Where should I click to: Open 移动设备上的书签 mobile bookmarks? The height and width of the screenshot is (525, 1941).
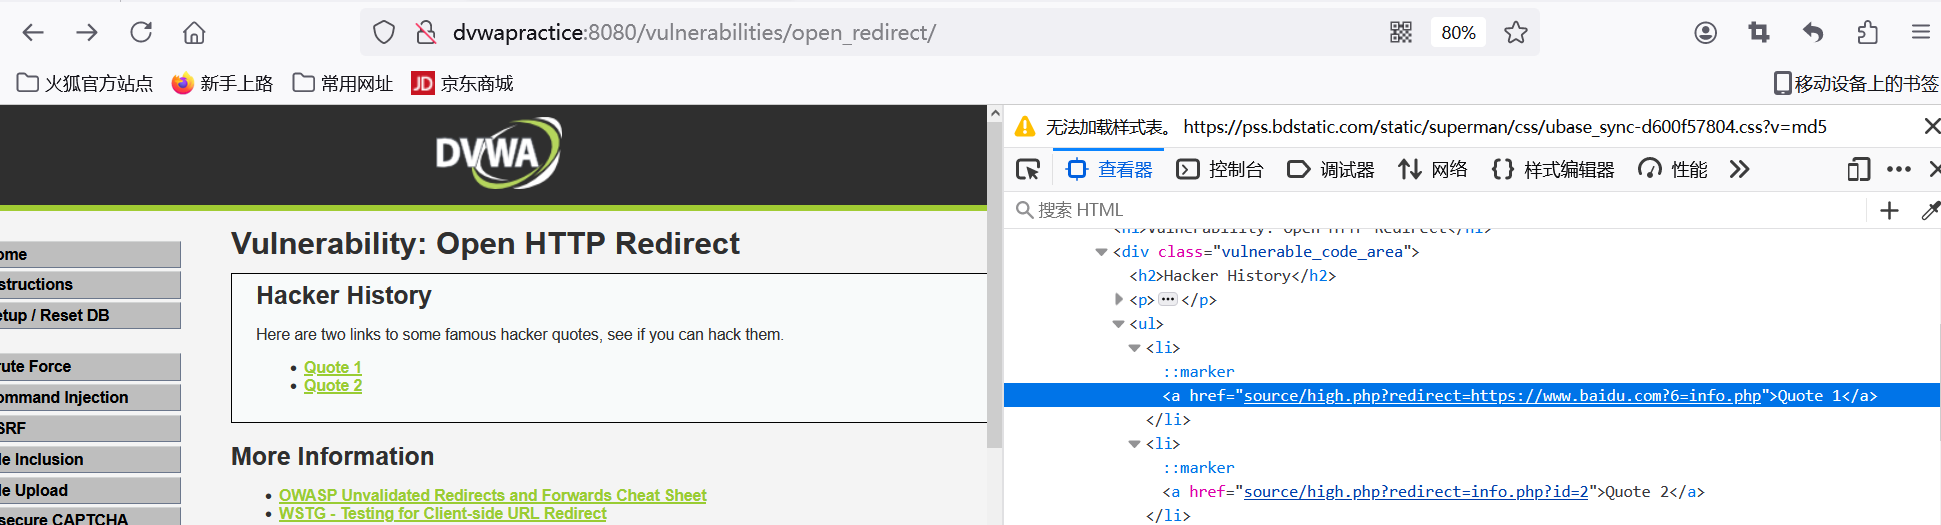[x=1856, y=83]
